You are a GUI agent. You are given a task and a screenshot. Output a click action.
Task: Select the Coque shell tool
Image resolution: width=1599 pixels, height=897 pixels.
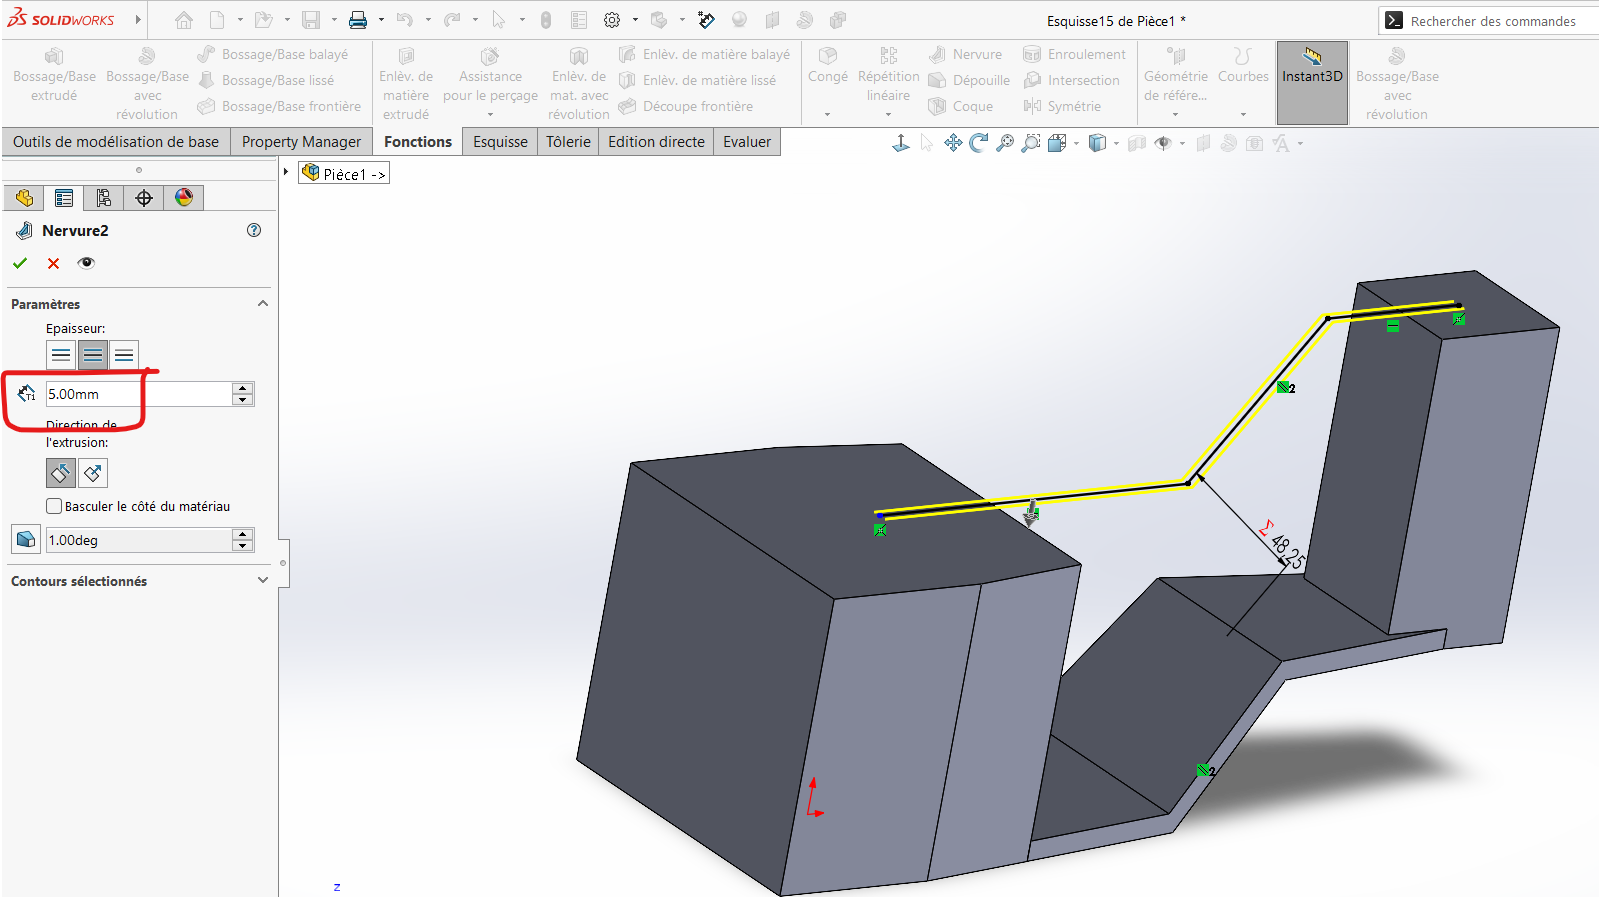click(x=960, y=106)
